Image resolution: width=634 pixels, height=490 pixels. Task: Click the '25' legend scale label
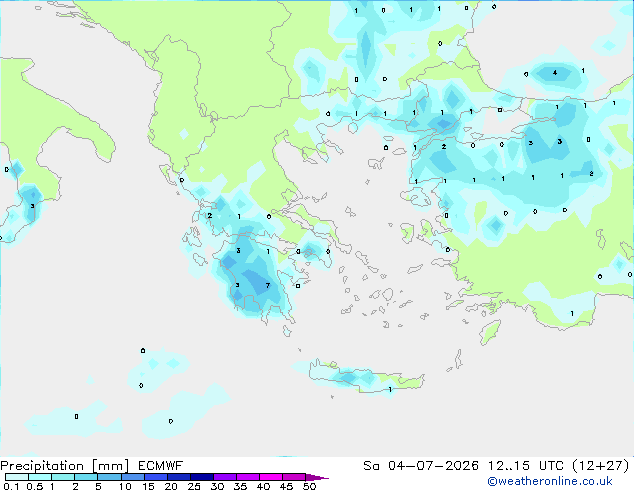(194, 486)
